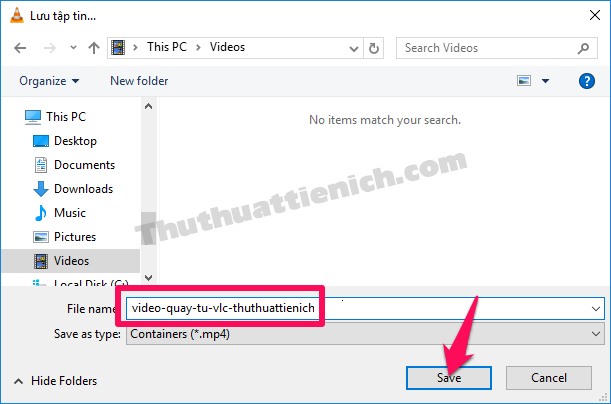Click the search magnifier icon
The height and width of the screenshot is (404, 611).
pos(583,48)
